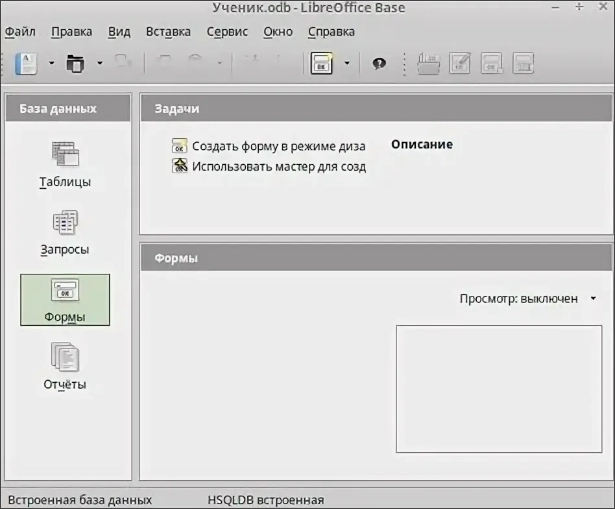Screen dimensions: 615x509
Task: Click the База данных panel header
Action: (68, 108)
